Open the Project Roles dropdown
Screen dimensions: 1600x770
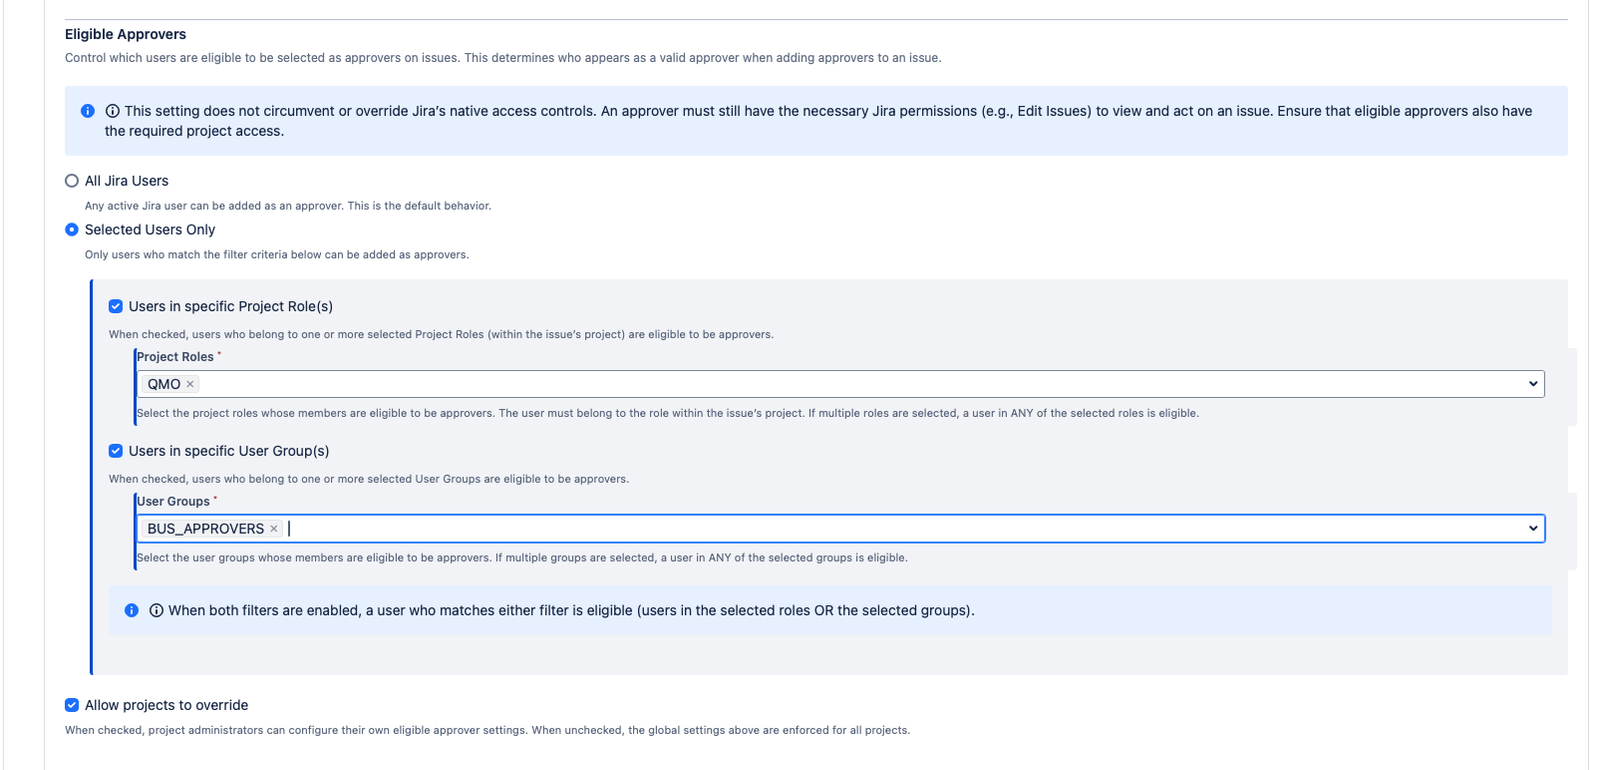(x=1534, y=383)
